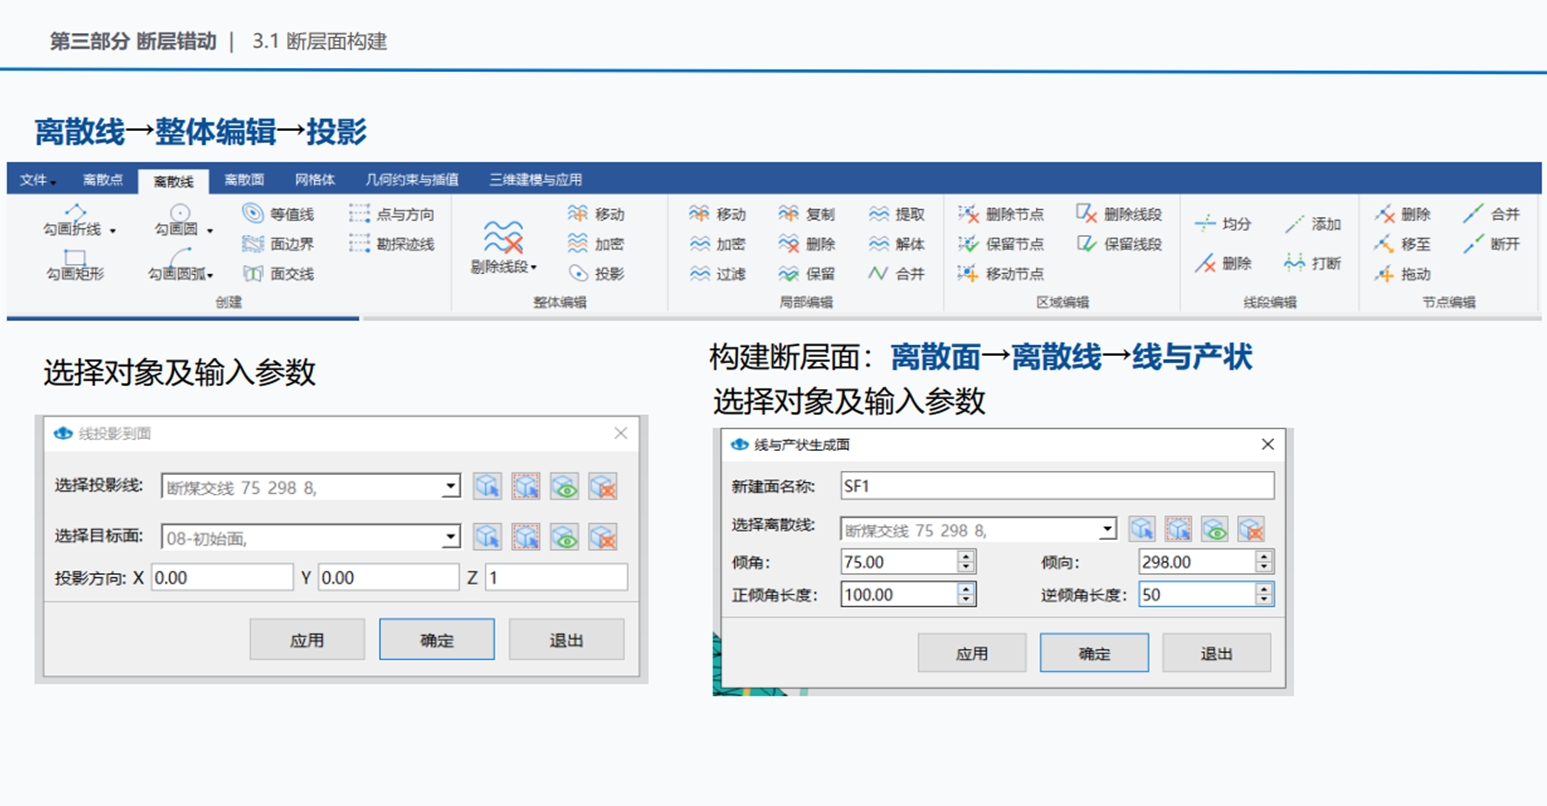
Task: Open the 选择投影线 dropdown list
Action: click(450, 487)
